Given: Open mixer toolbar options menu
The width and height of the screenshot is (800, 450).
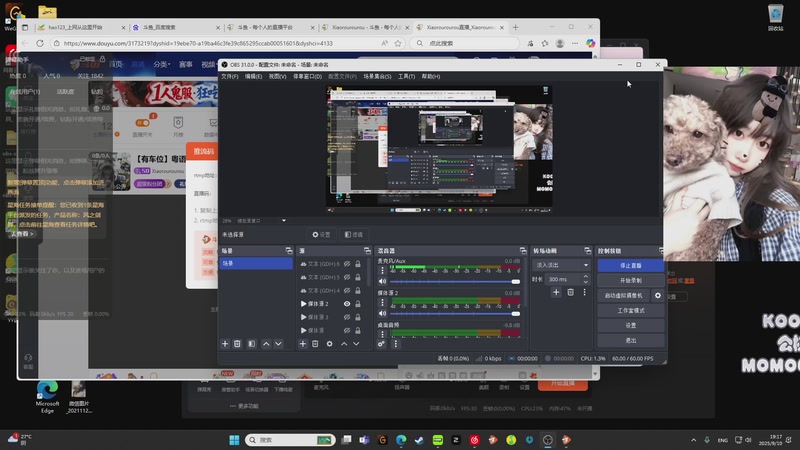Looking at the screenshot, I should point(395,344).
